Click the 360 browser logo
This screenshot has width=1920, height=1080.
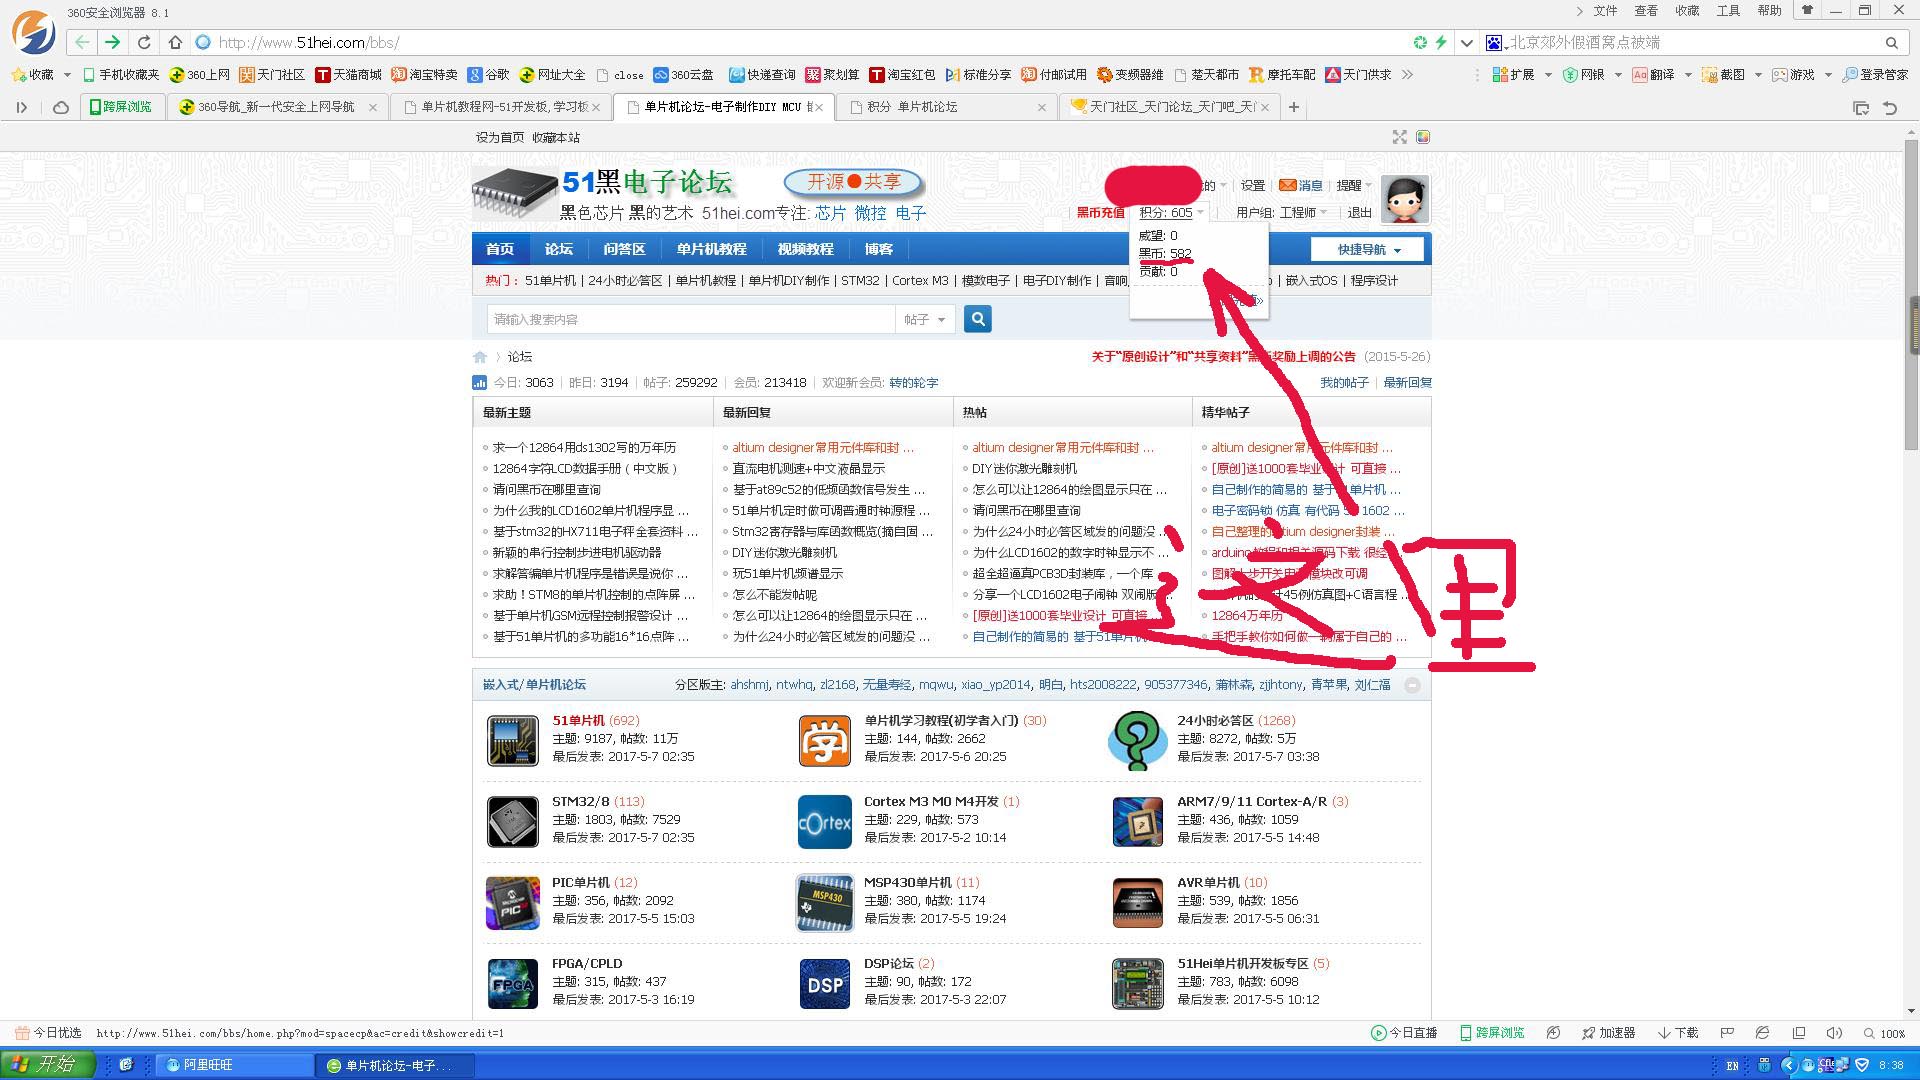point(33,31)
